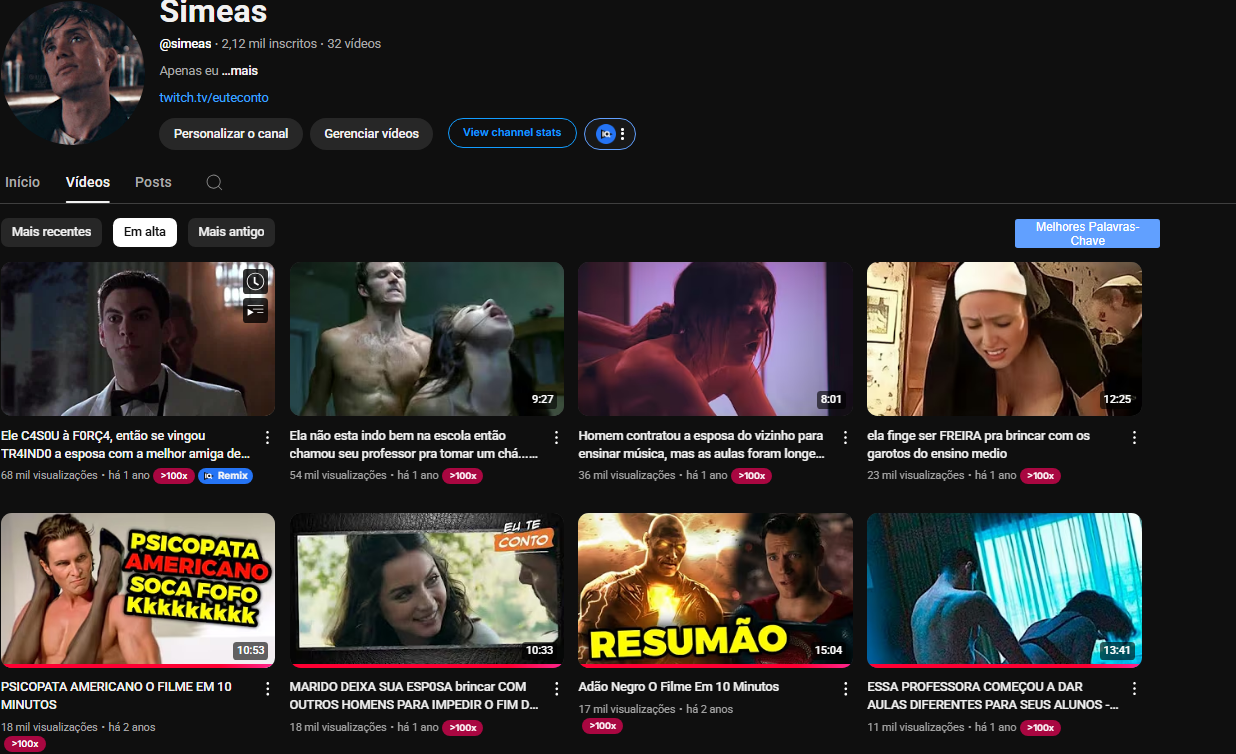Open video title 'Ele C4S0U à F0RÇ4, então se vingou'
The image size is (1236, 754).
coord(125,445)
